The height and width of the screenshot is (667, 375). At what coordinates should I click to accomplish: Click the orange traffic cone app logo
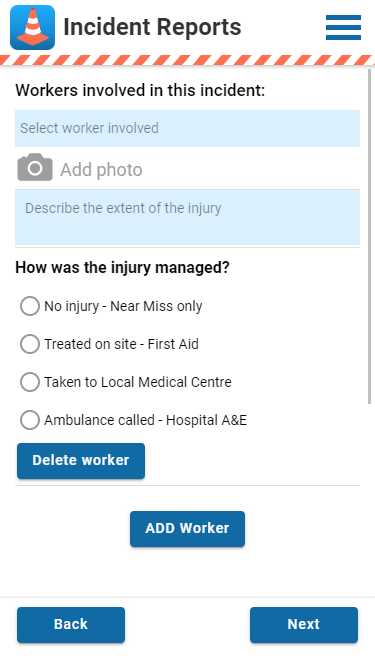(x=32, y=27)
